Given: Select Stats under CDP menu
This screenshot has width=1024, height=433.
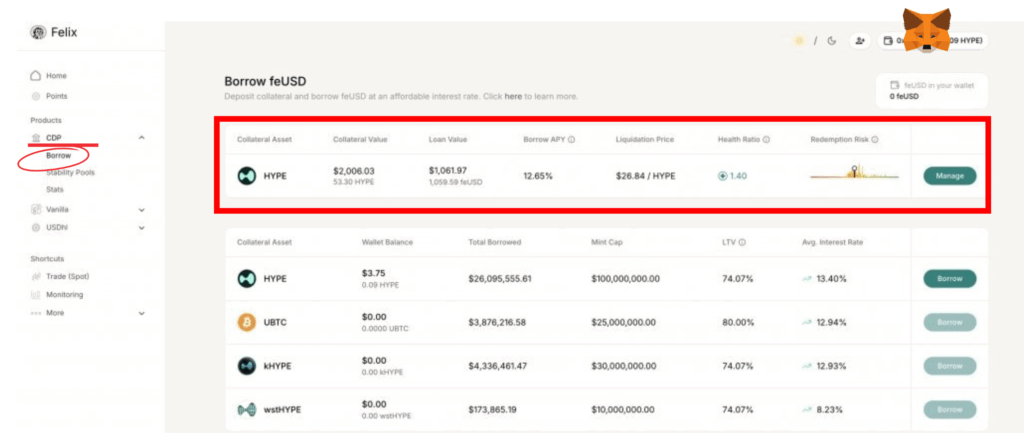Looking at the screenshot, I should click(x=56, y=189).
